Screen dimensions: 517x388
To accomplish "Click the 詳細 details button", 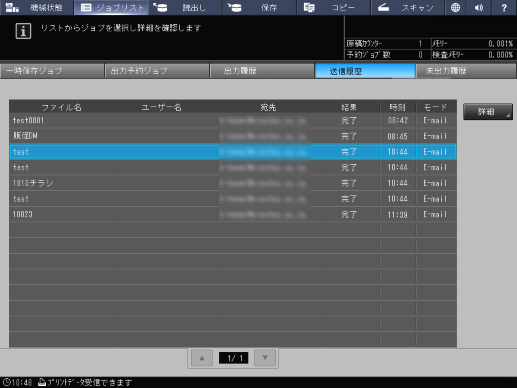I will click(x=488, y=112).
